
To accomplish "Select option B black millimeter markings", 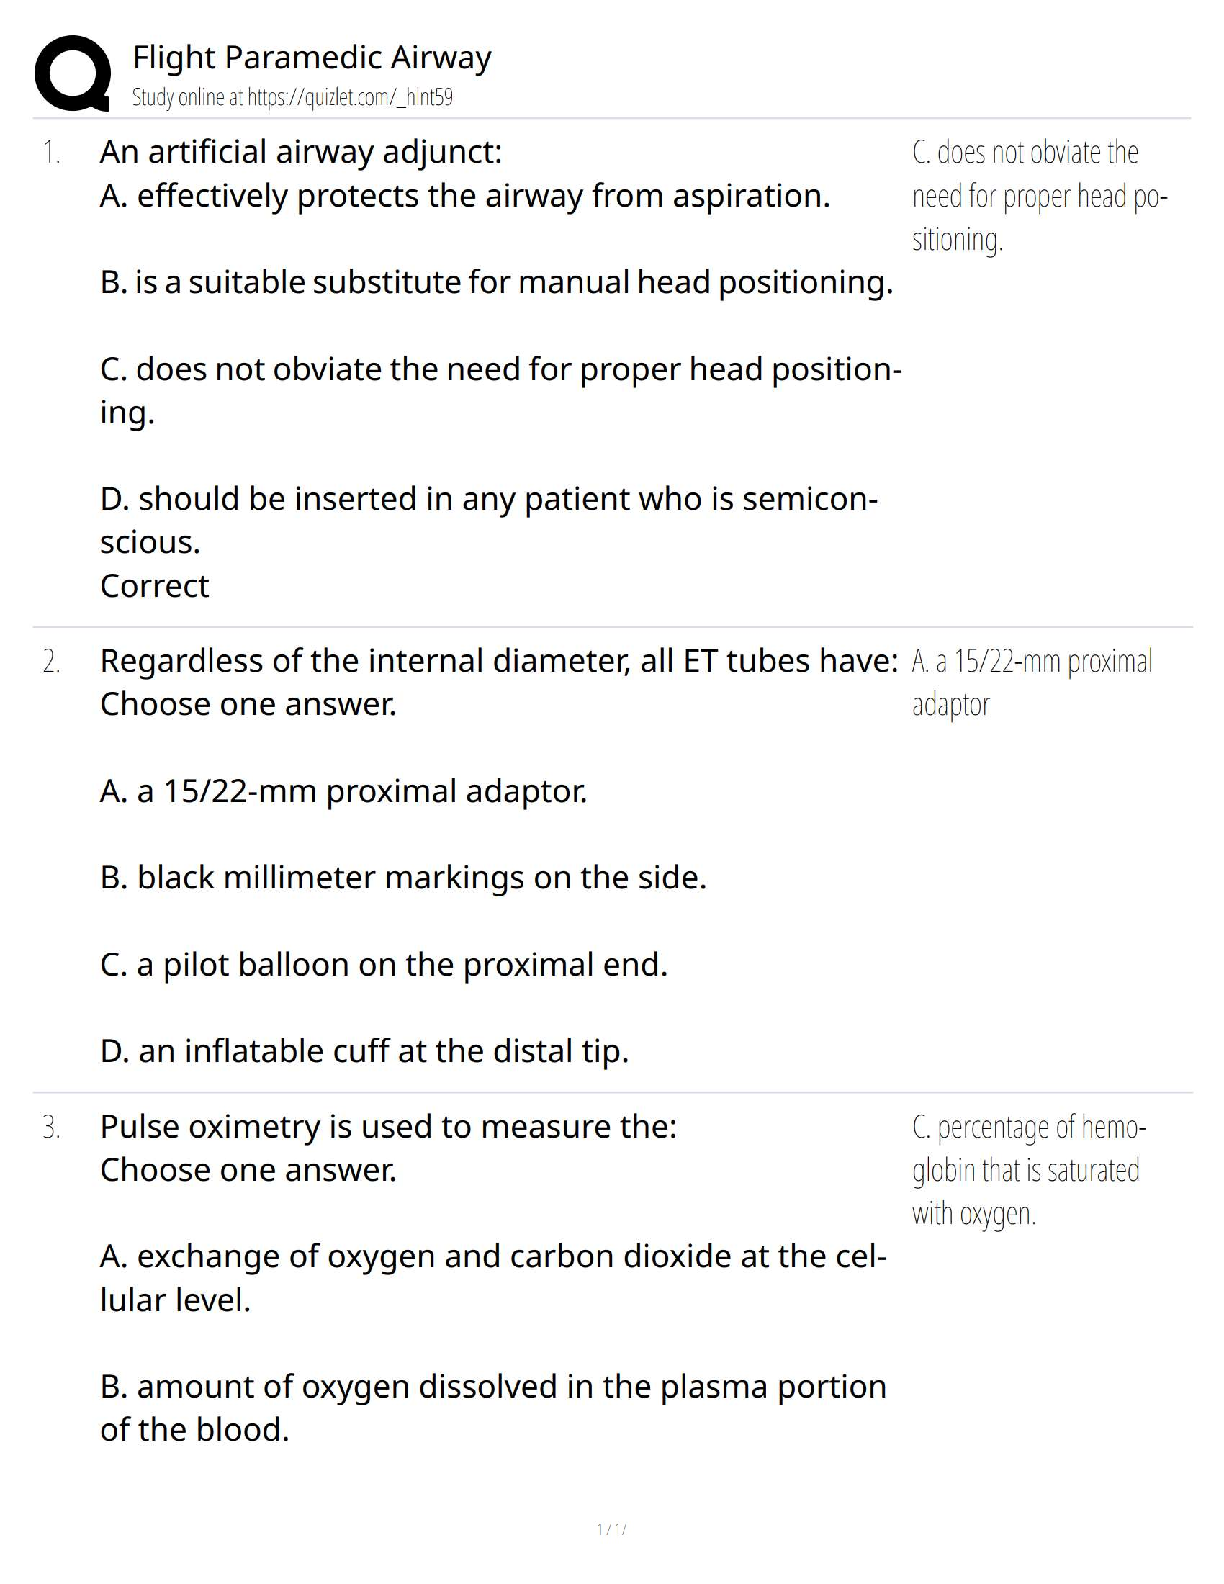I will pos(403,878).
